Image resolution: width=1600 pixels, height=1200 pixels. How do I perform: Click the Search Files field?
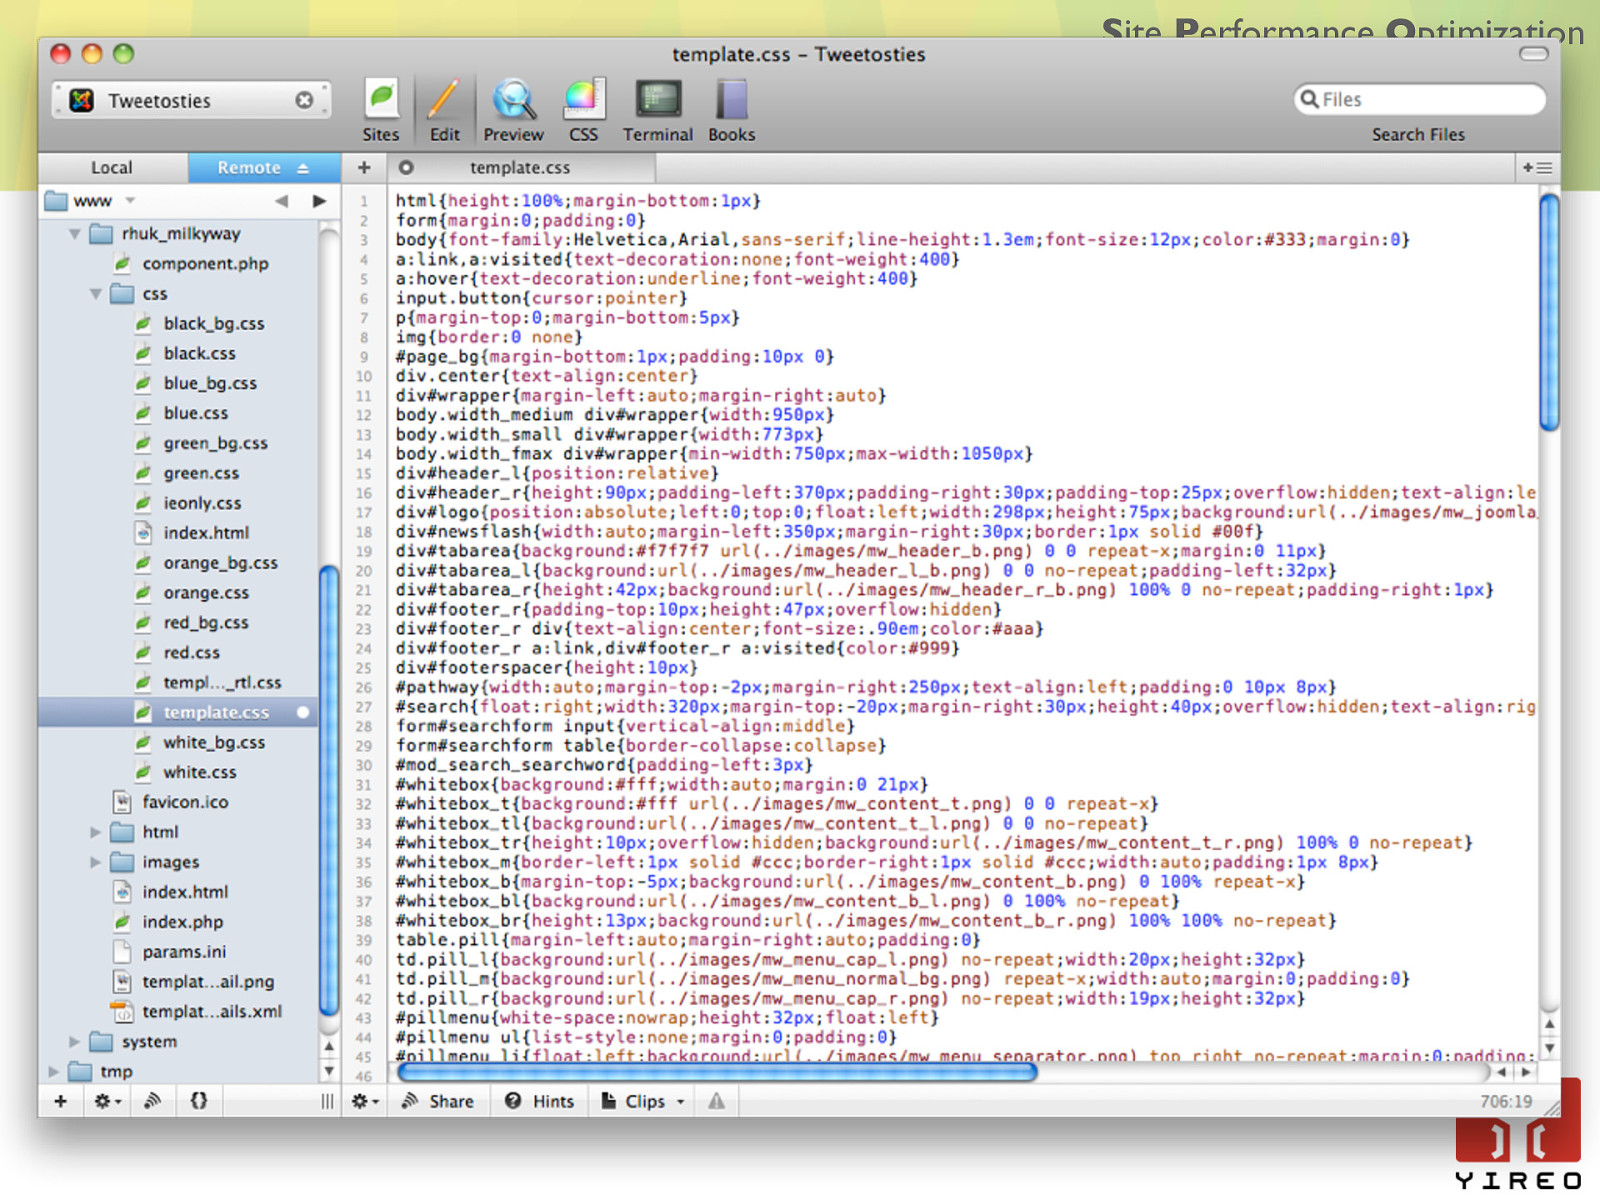tap(1419, 99)
